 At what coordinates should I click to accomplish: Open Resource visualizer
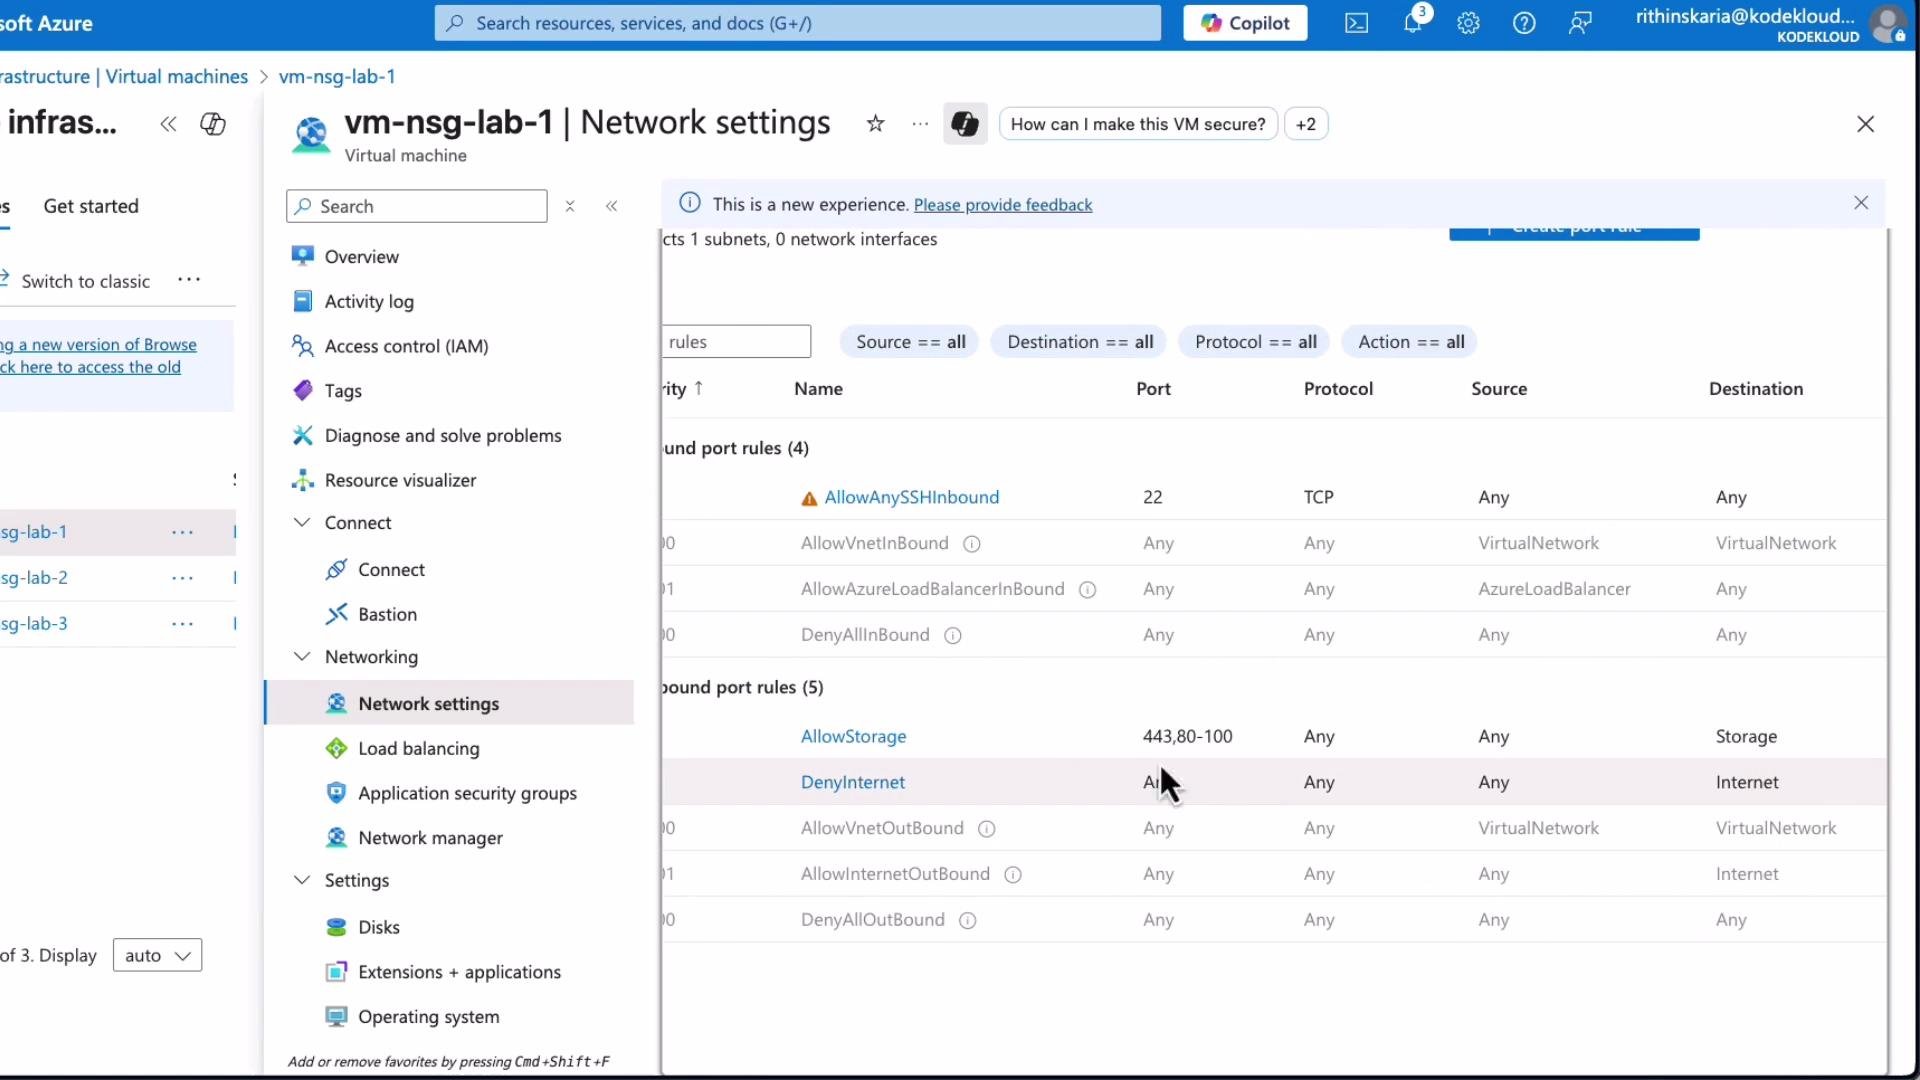point(400,480)
